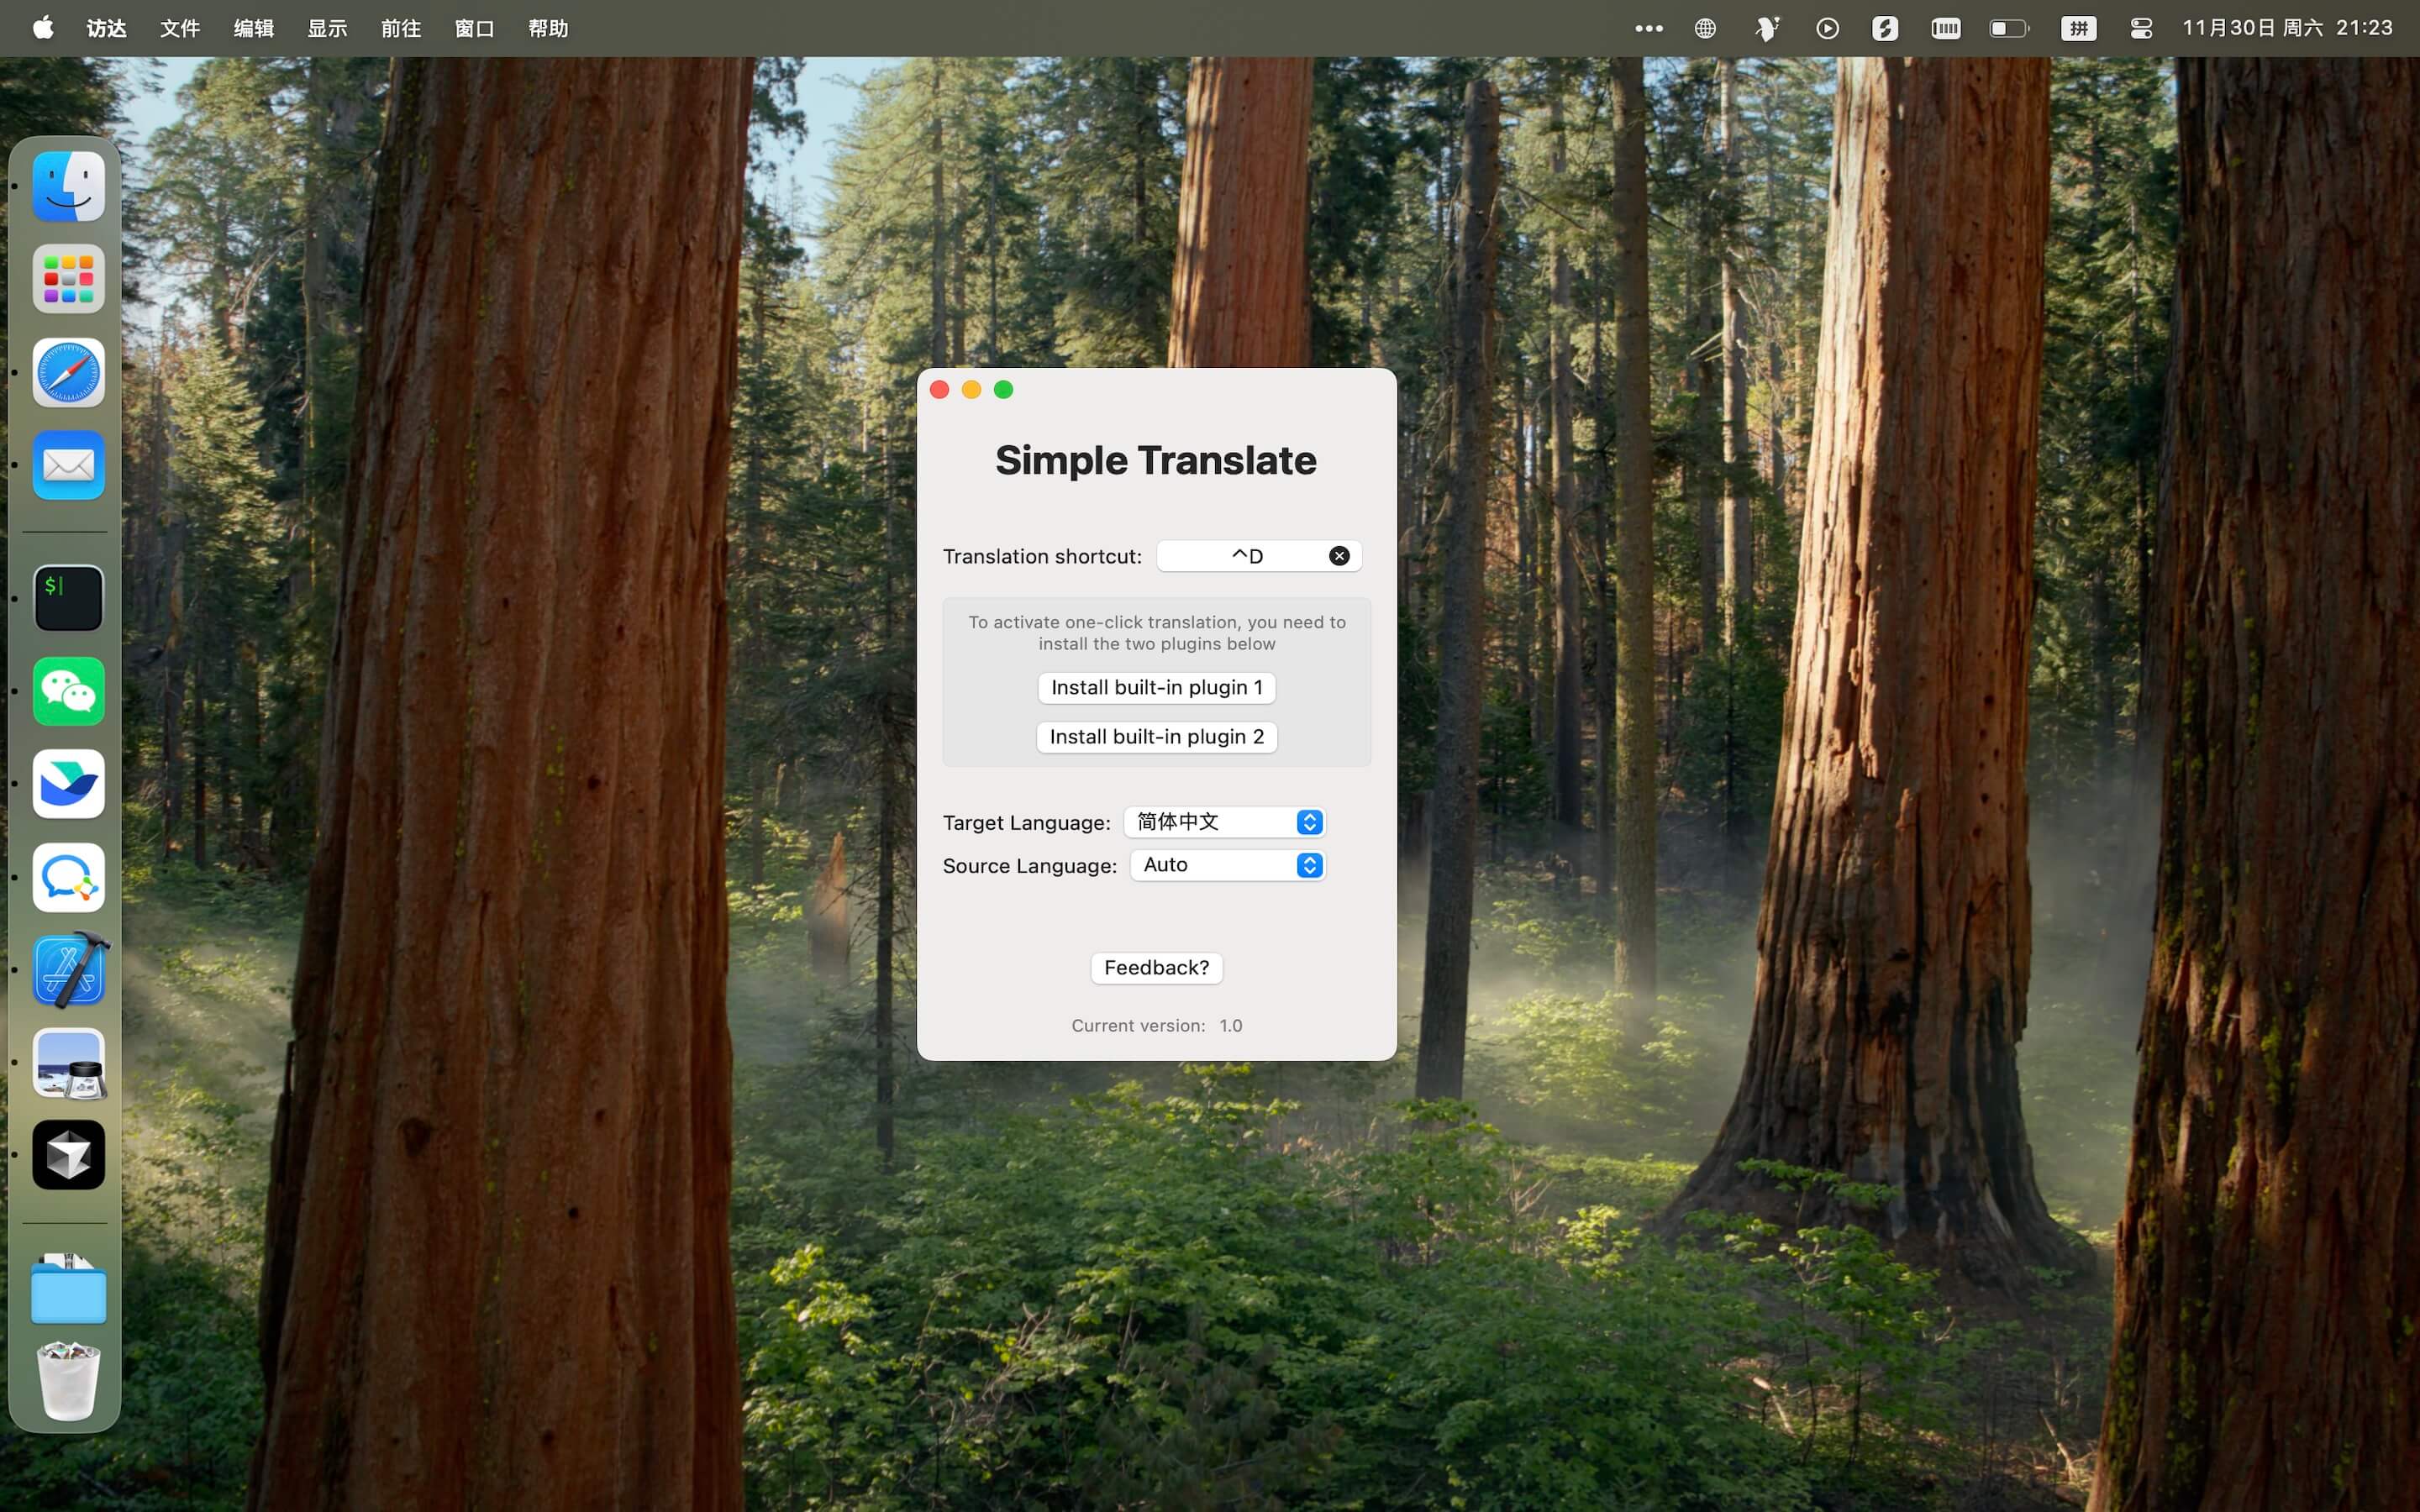Image resolution: width=2420 pixels, height=1512 pixels.
Task: Zoom the Simple Translate window with green button
Action: tap(1003, 390)
